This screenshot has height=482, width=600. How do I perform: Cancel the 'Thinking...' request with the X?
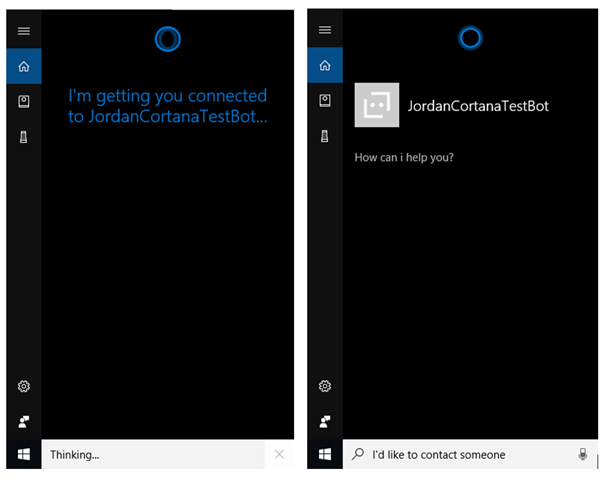(279, 455)
